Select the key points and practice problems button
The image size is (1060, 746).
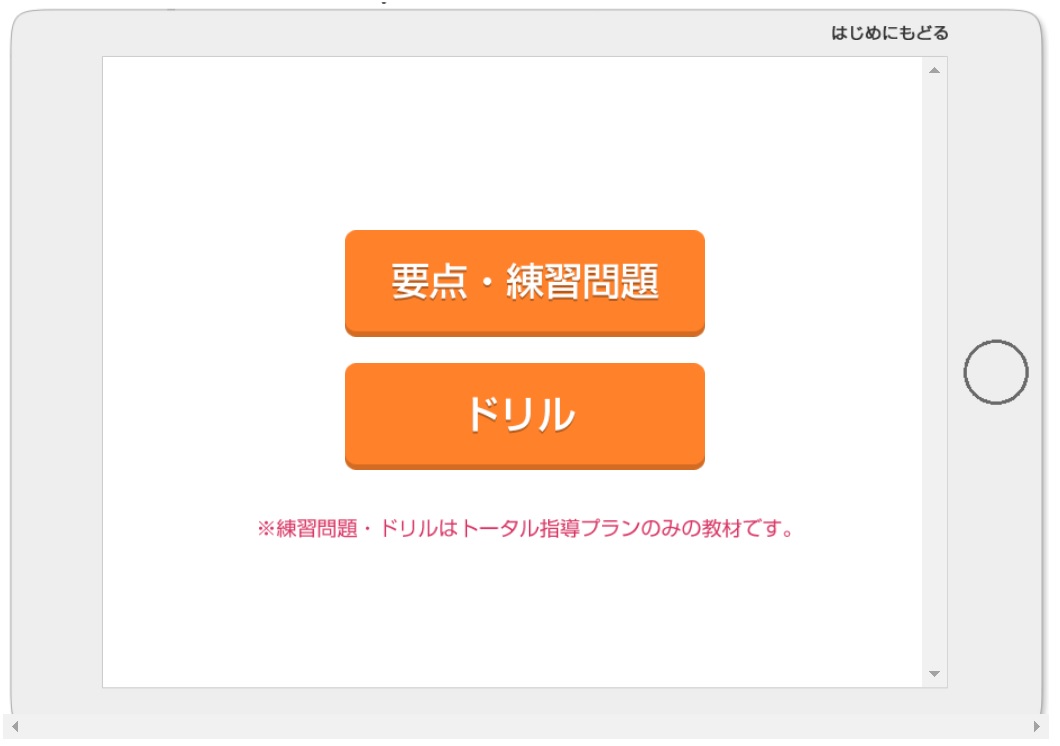coord(525,282)
